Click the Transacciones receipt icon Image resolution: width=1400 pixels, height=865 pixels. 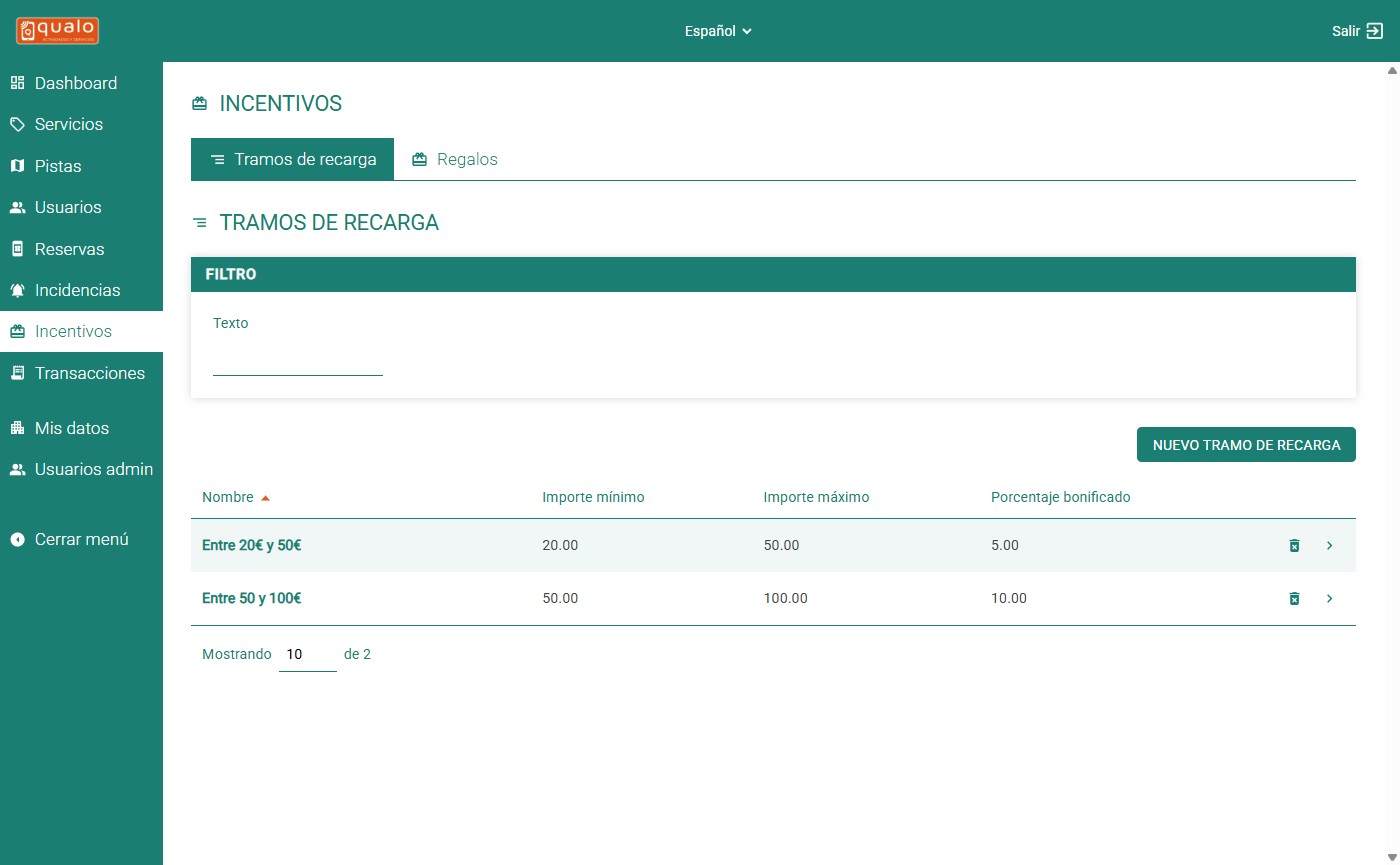[x=17, y=373]
